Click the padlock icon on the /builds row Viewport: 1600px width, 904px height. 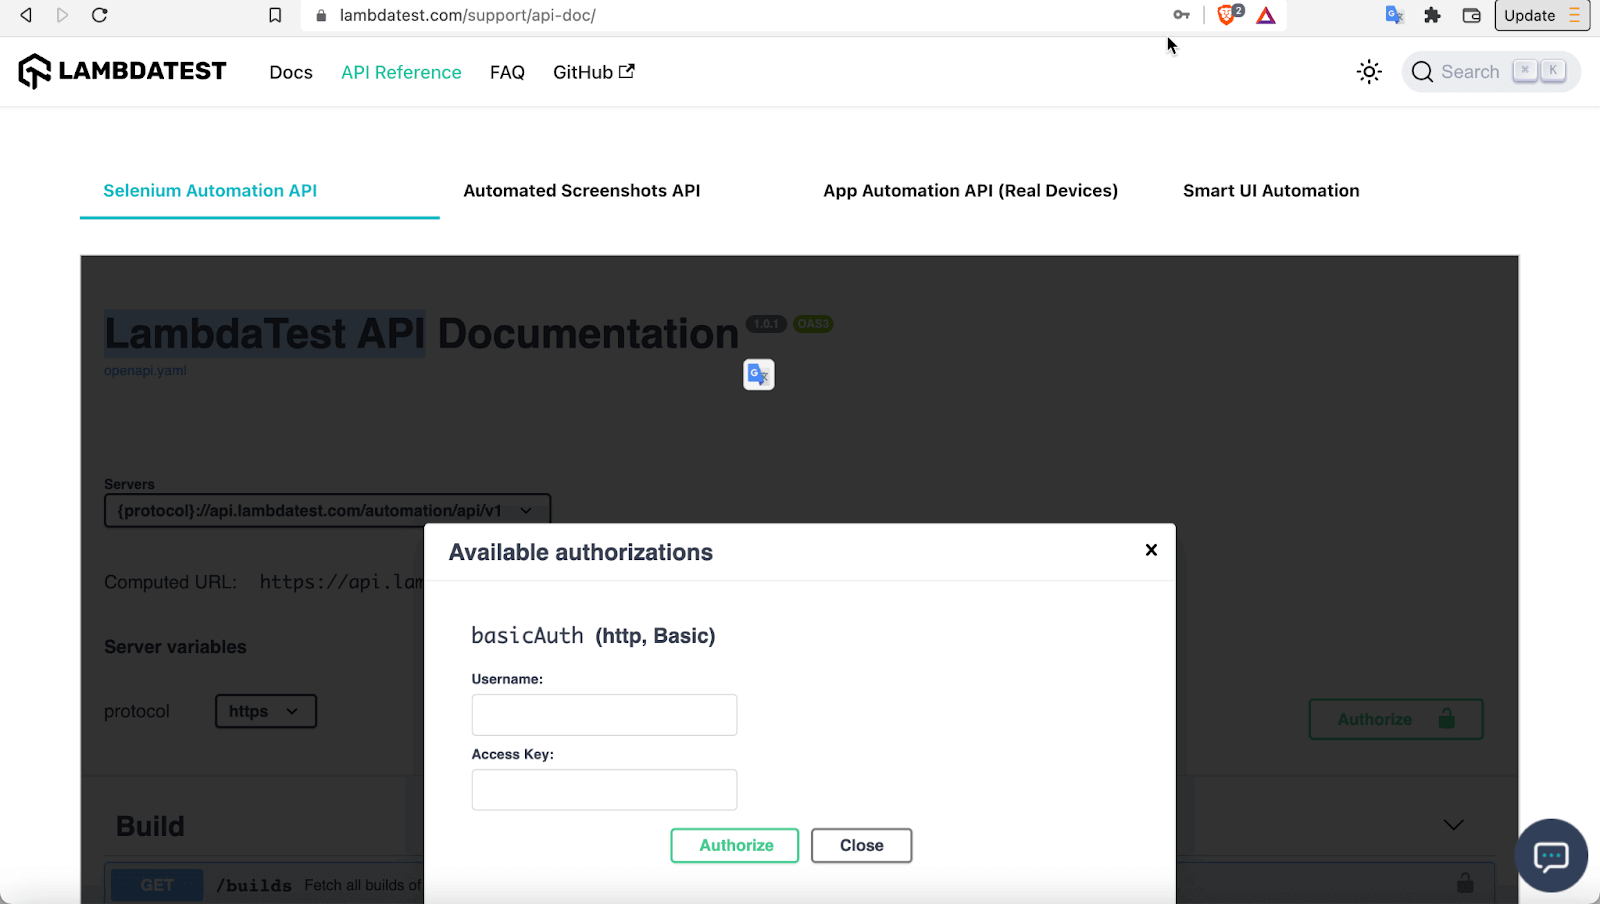tap(1464, 882)
